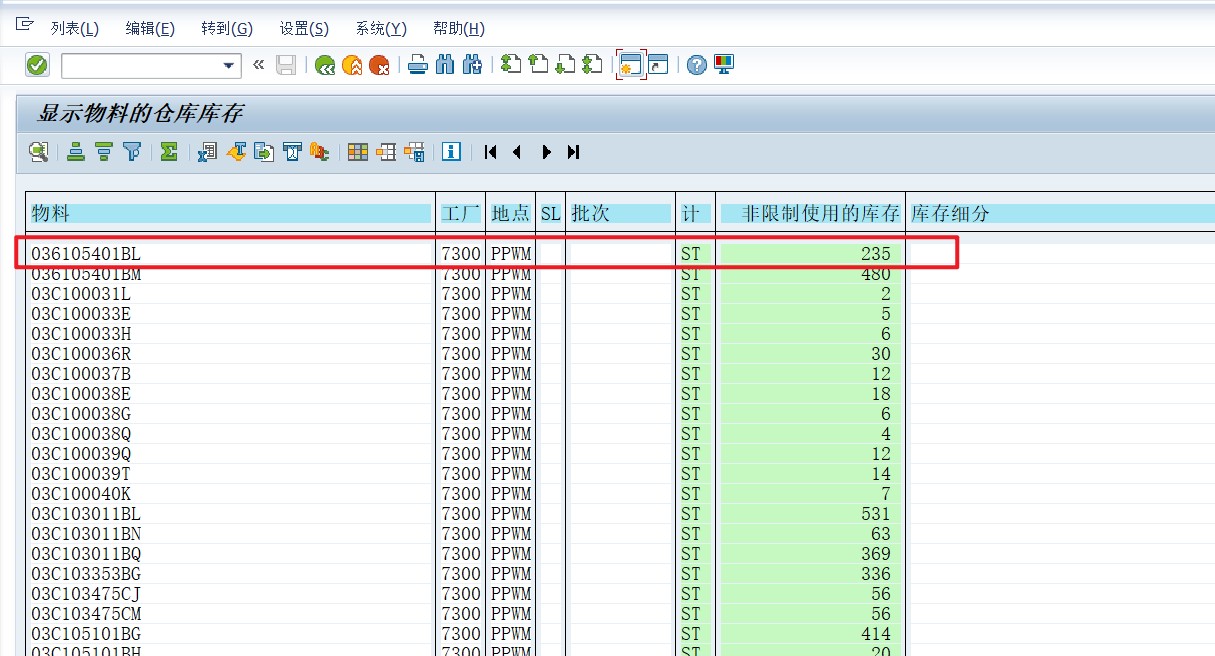Click the Print icon in the standard toolbar
The width and height of the screenshot is (1215, 656).
click(418, 65)
